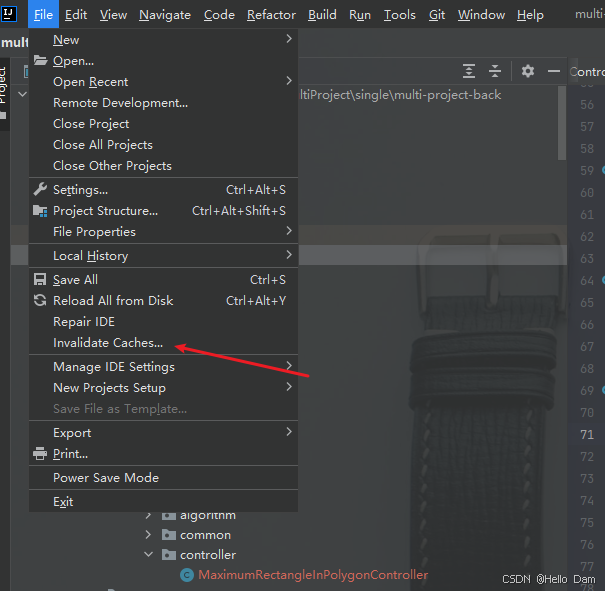
Task: Collapse the controller folder tree node
Action: pyautogui.click(x=148, y=555)
